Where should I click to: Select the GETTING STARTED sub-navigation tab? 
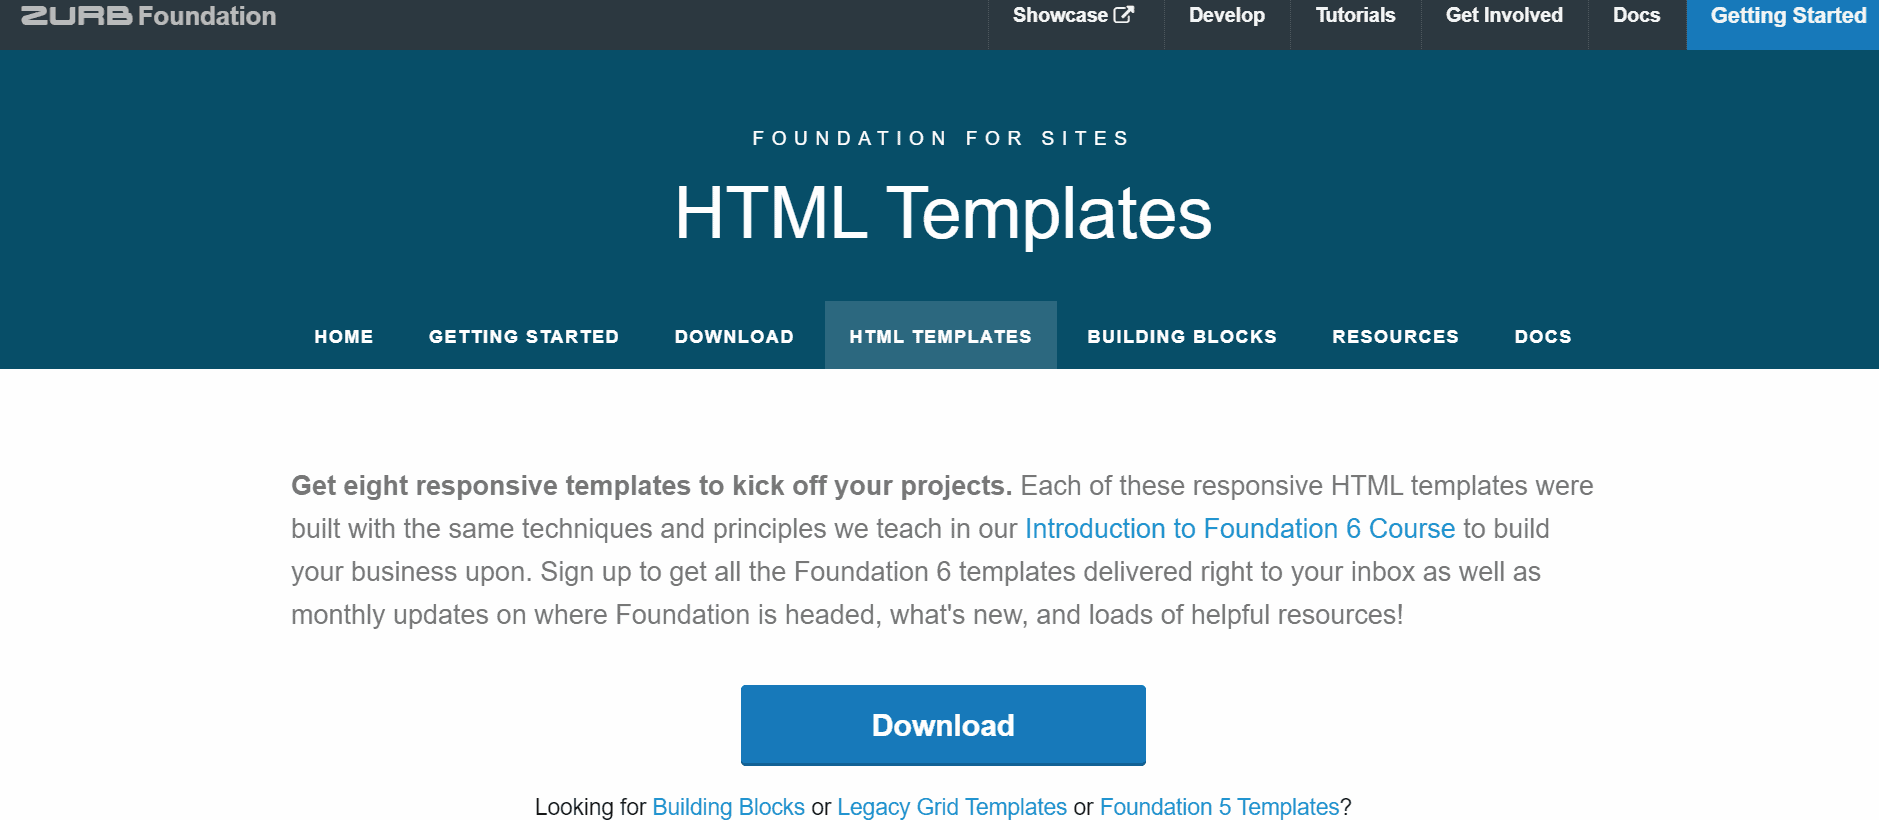pyautogui.click(x=524, y=336)
